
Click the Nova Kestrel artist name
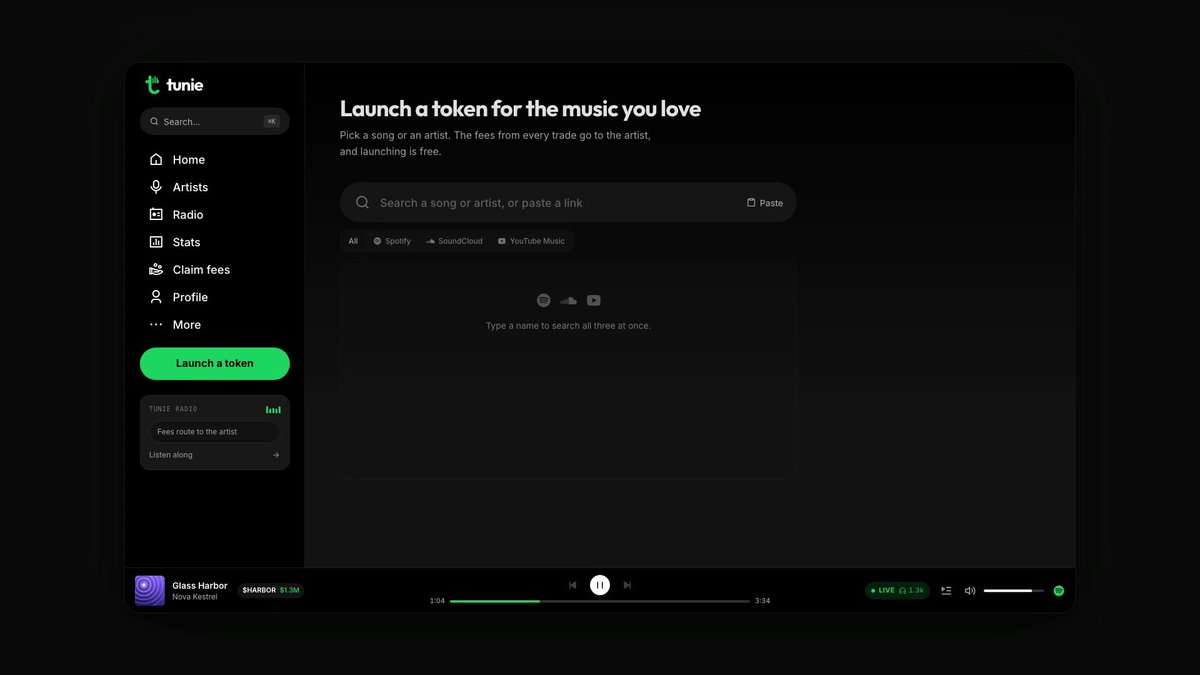[194, 597]
